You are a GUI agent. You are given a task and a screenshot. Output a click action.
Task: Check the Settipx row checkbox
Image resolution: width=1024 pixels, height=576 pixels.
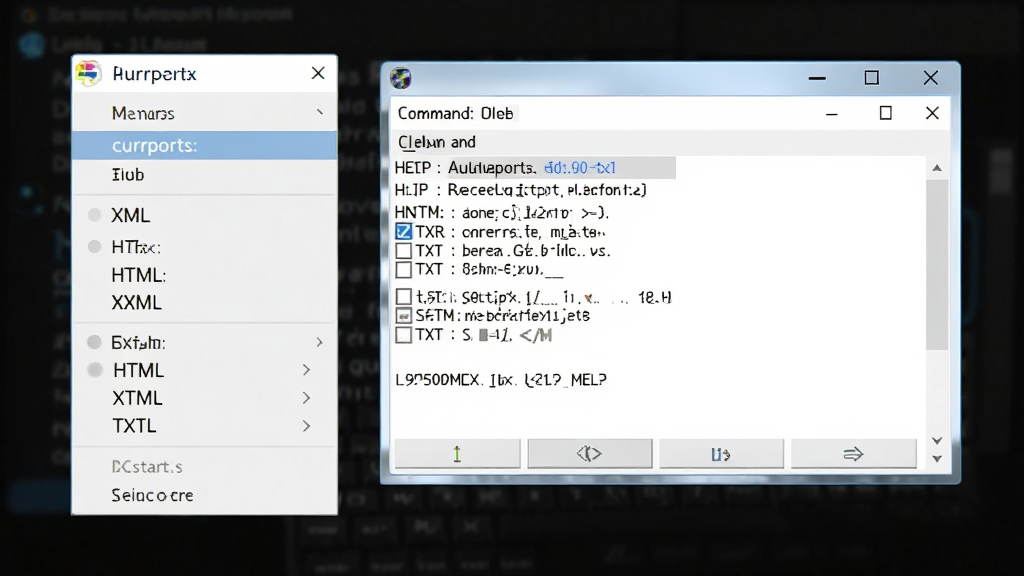click(x=404, y=297)
